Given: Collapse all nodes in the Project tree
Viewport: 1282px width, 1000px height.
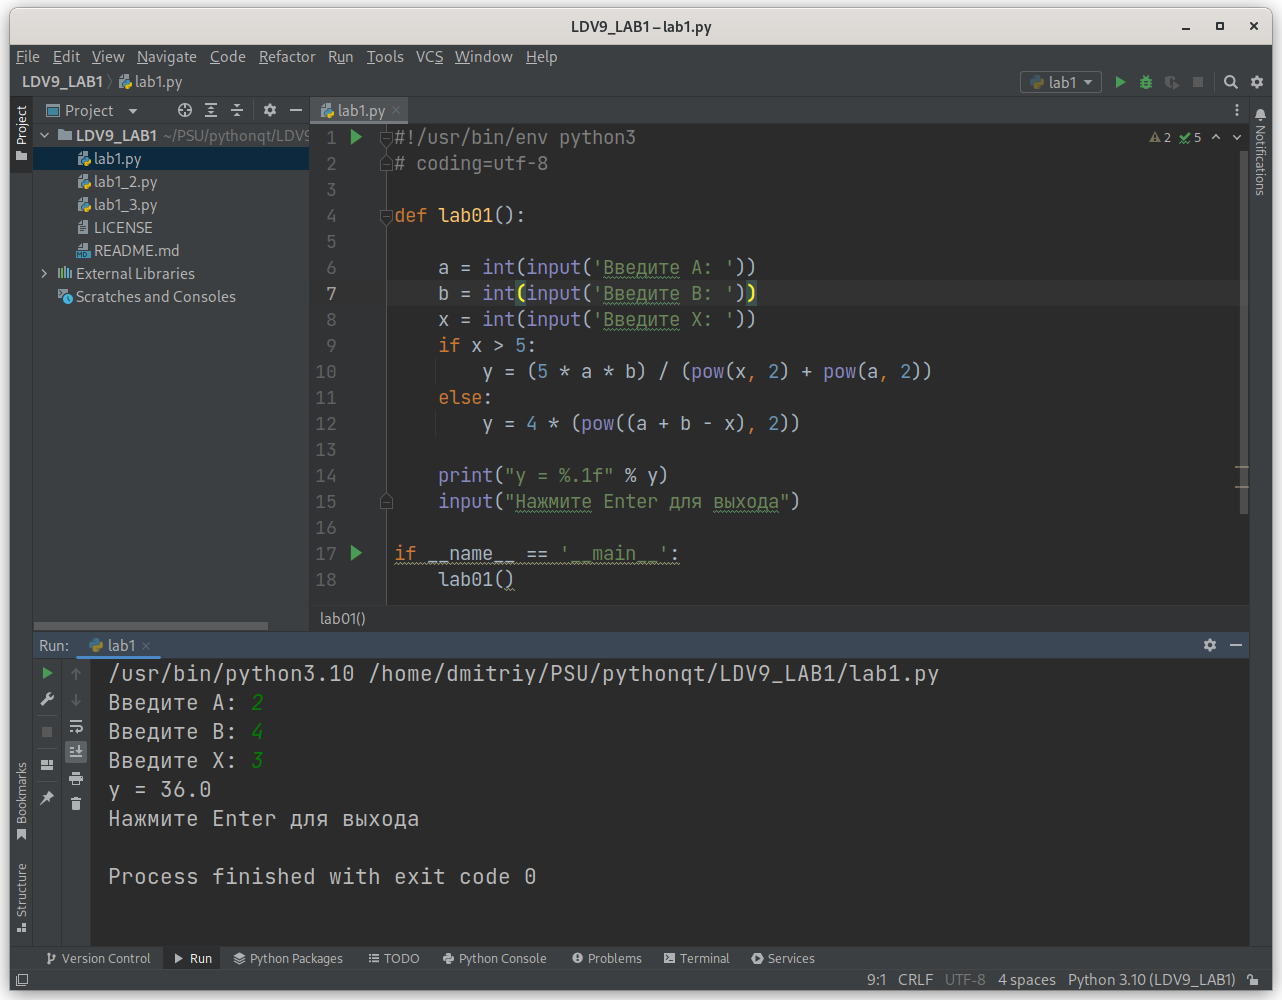Looking at the screenshot, I should point(236,110).
